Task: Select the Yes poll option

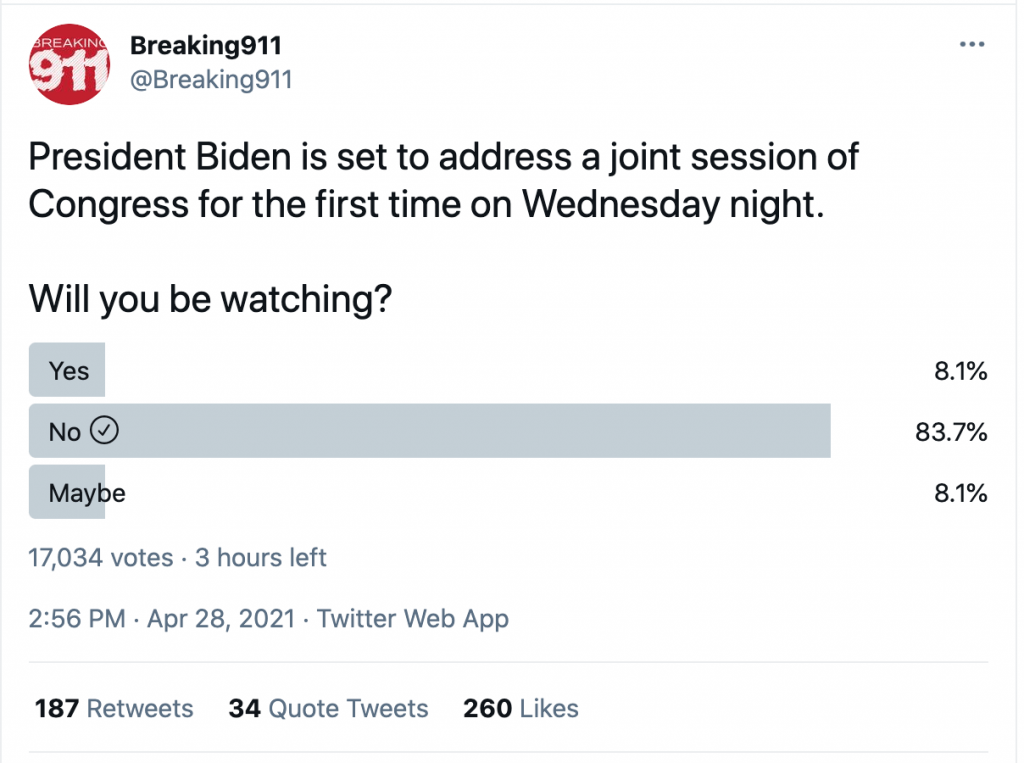Action: 68,371
